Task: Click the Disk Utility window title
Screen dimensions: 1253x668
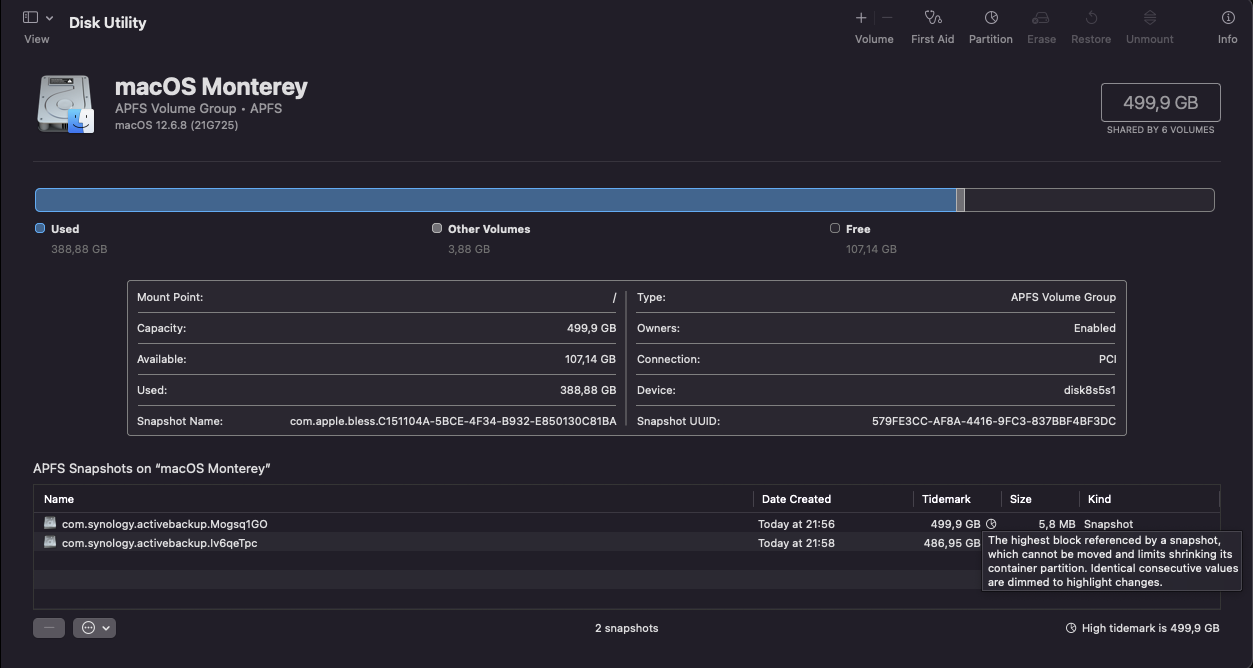Action: (x=108, y=22)
